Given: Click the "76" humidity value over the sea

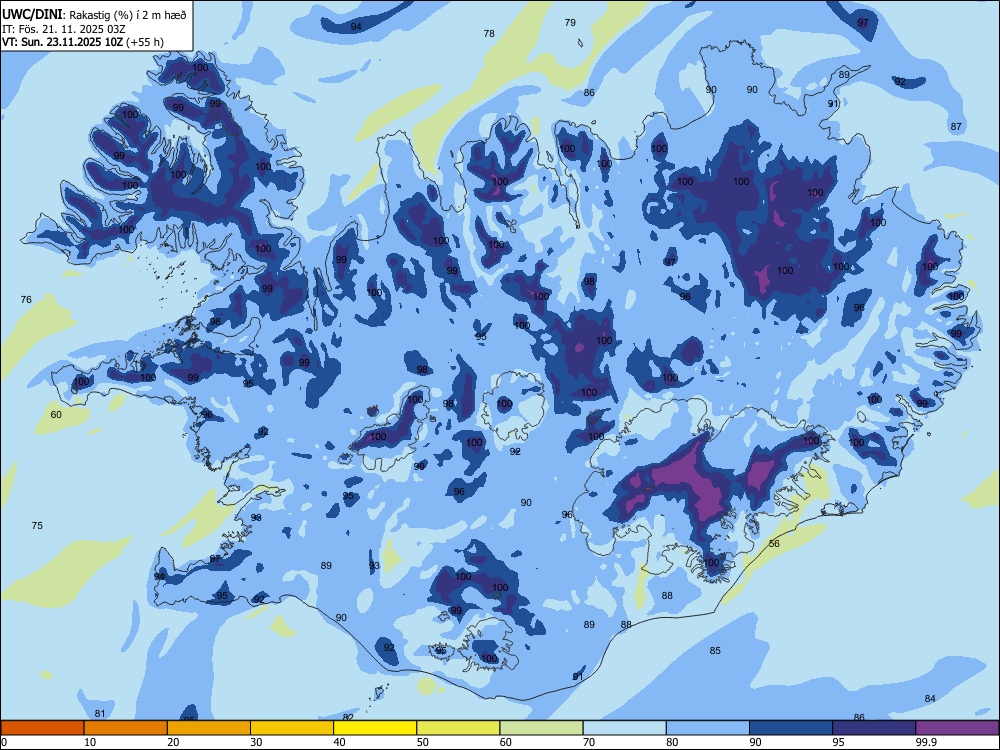Looking at the screenshot, I should click(26, 299).
